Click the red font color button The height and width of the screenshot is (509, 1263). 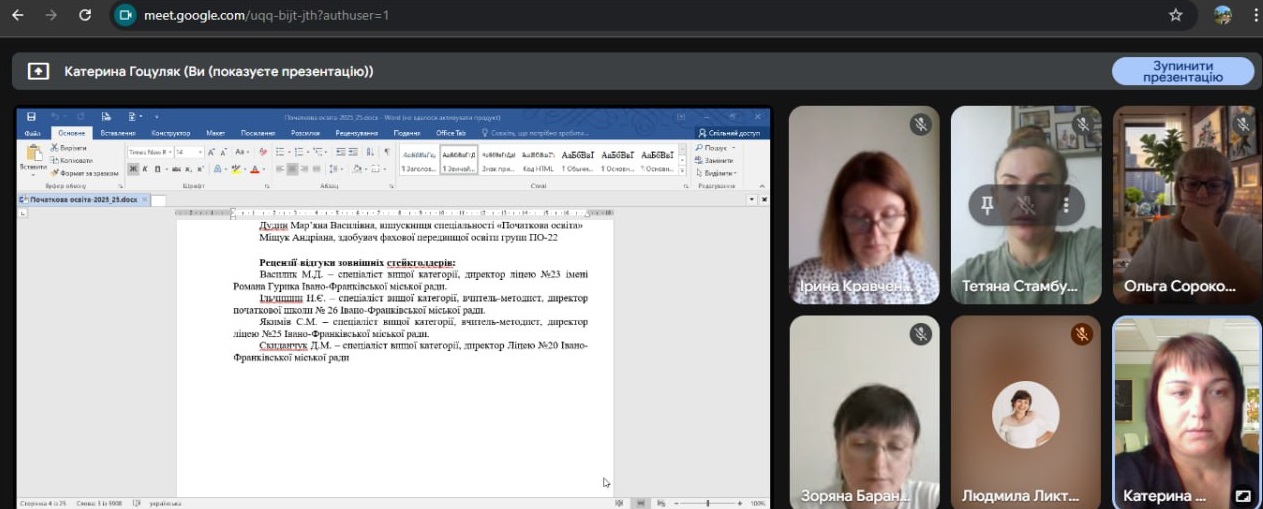(254, 169)
